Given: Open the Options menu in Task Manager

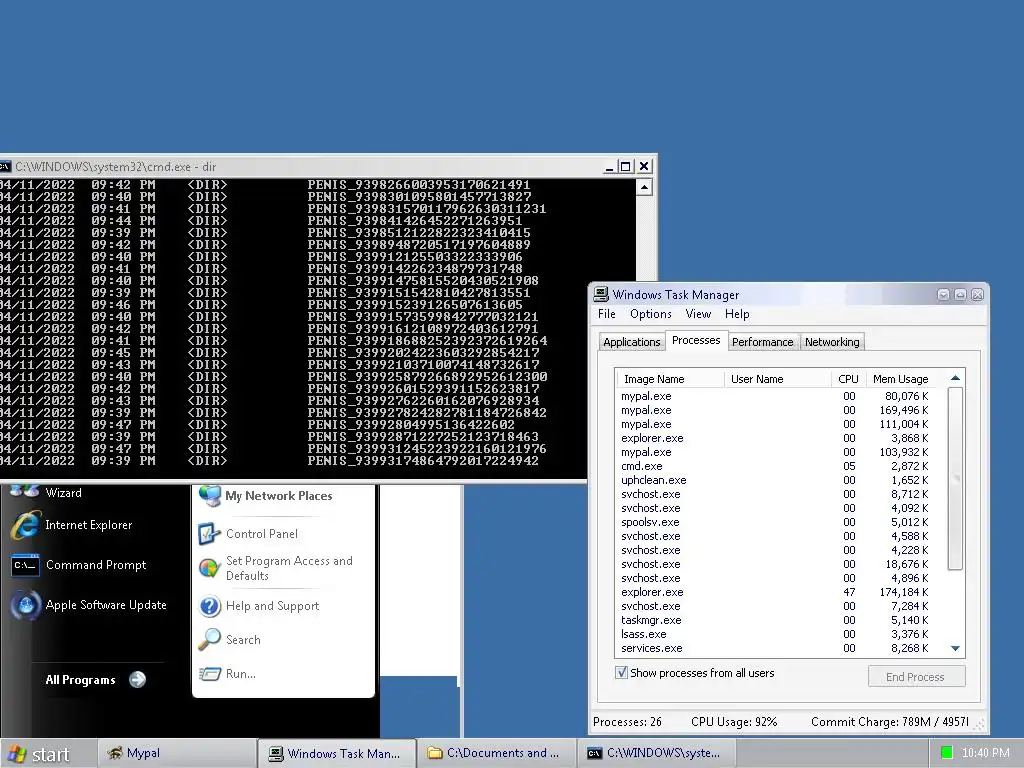Looking at the screenshot, I should 650,314.
